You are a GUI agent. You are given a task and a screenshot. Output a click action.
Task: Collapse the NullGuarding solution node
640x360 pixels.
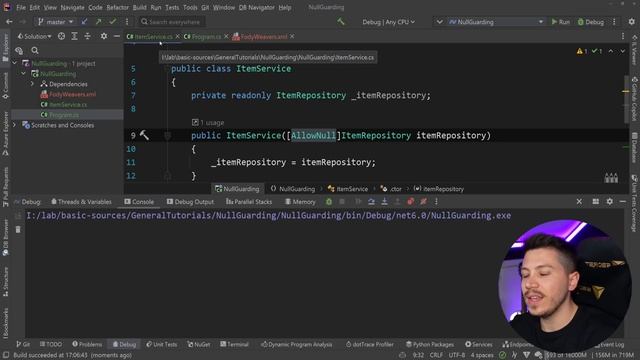click(x=15, y=63)
